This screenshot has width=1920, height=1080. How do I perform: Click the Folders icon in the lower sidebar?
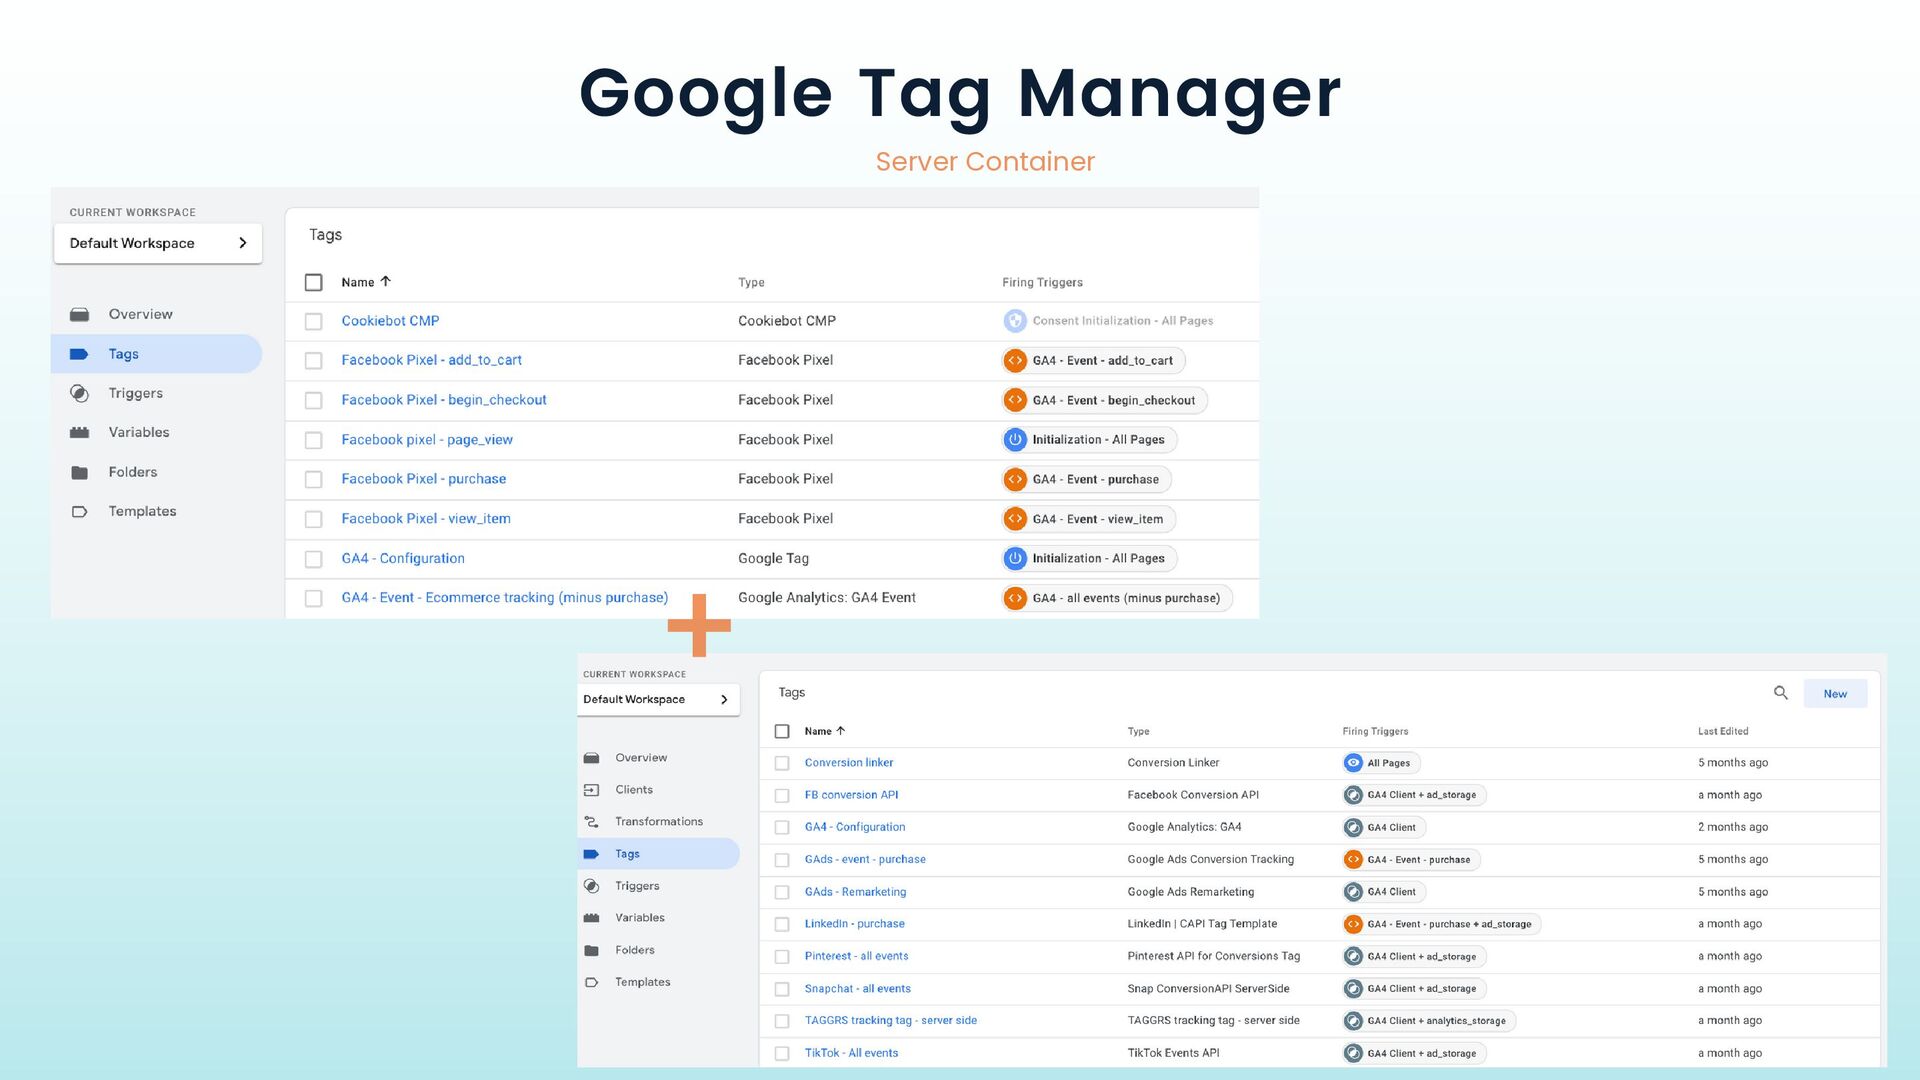pos(592,951)
